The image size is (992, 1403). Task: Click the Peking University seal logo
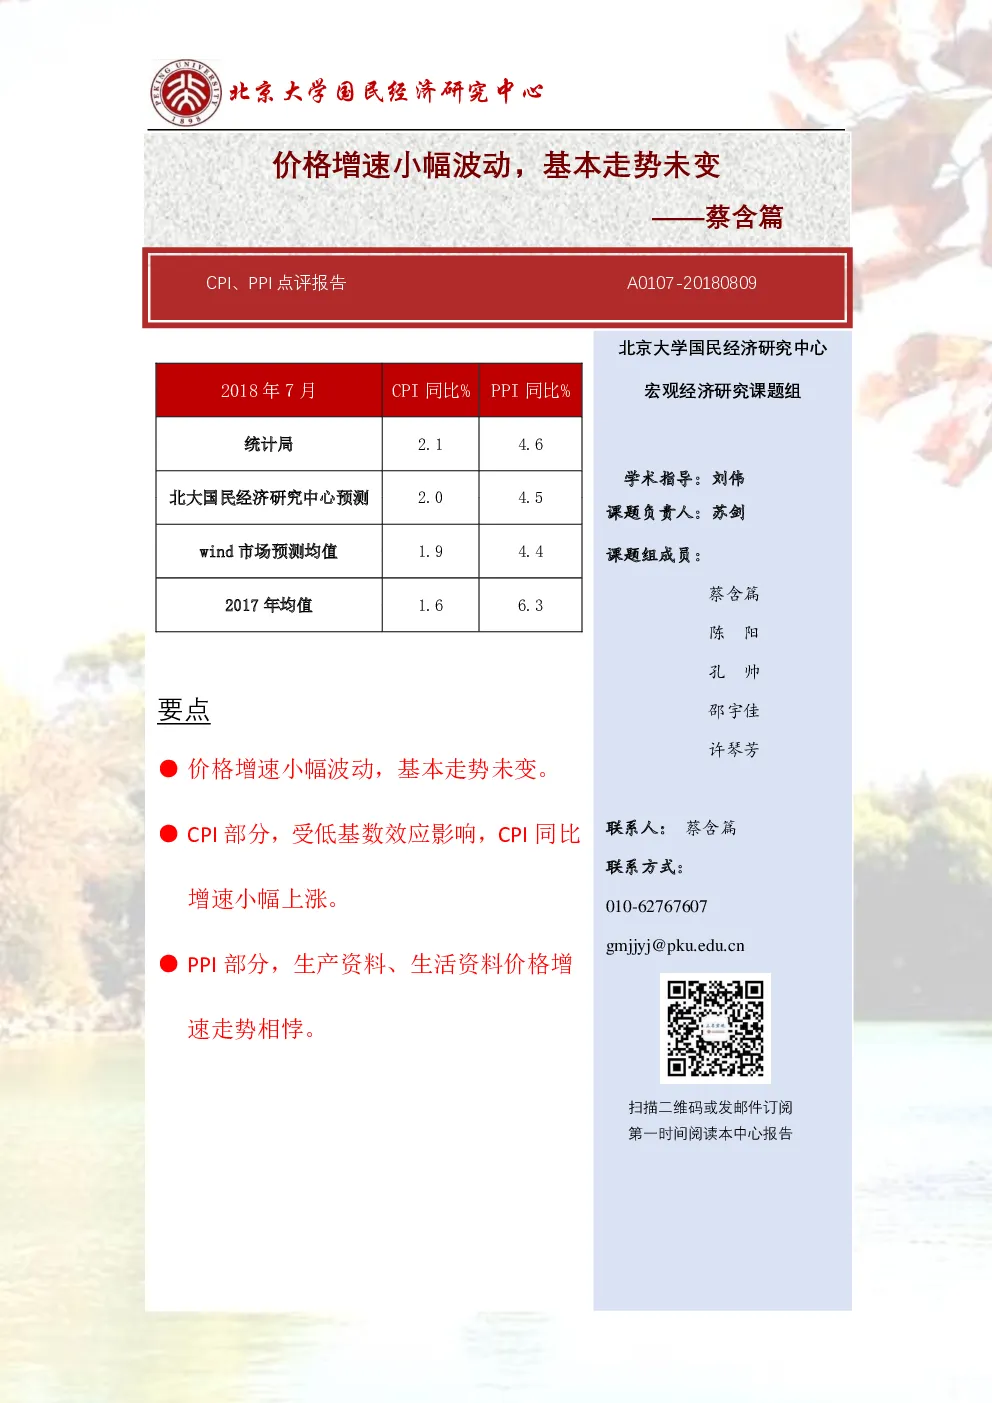[186, 92]
